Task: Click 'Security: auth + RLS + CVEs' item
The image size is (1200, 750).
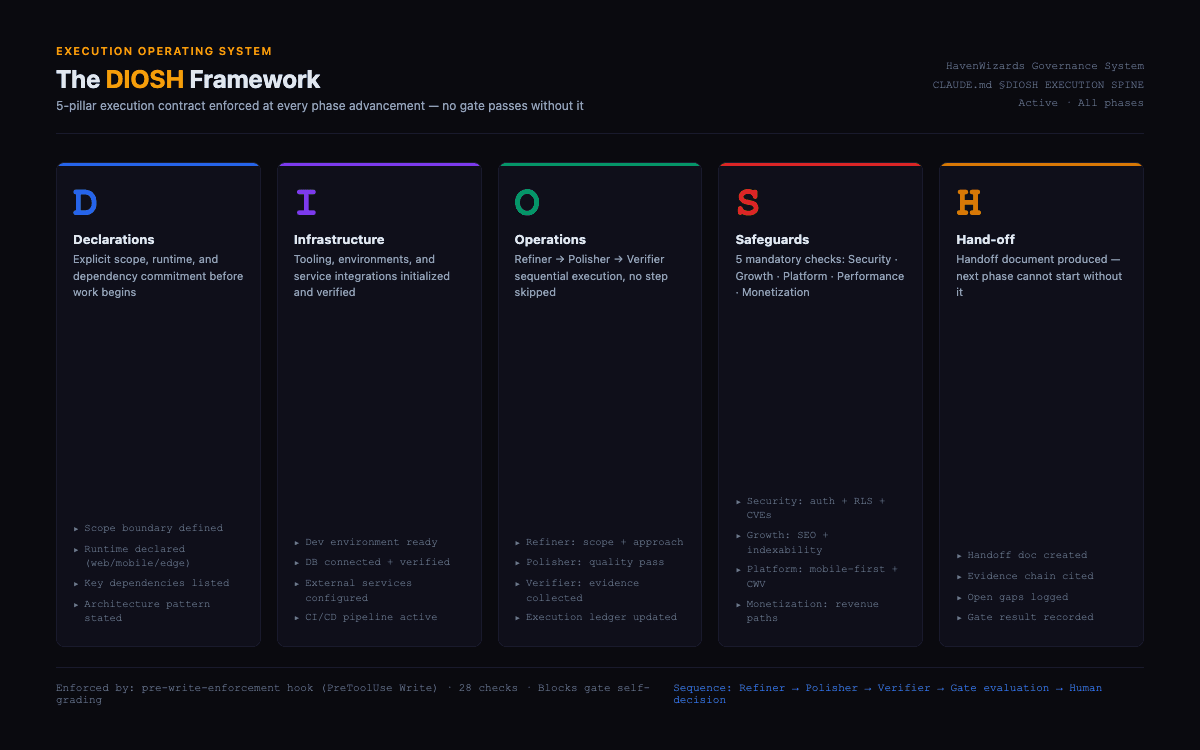Action: tap(810, 508)
